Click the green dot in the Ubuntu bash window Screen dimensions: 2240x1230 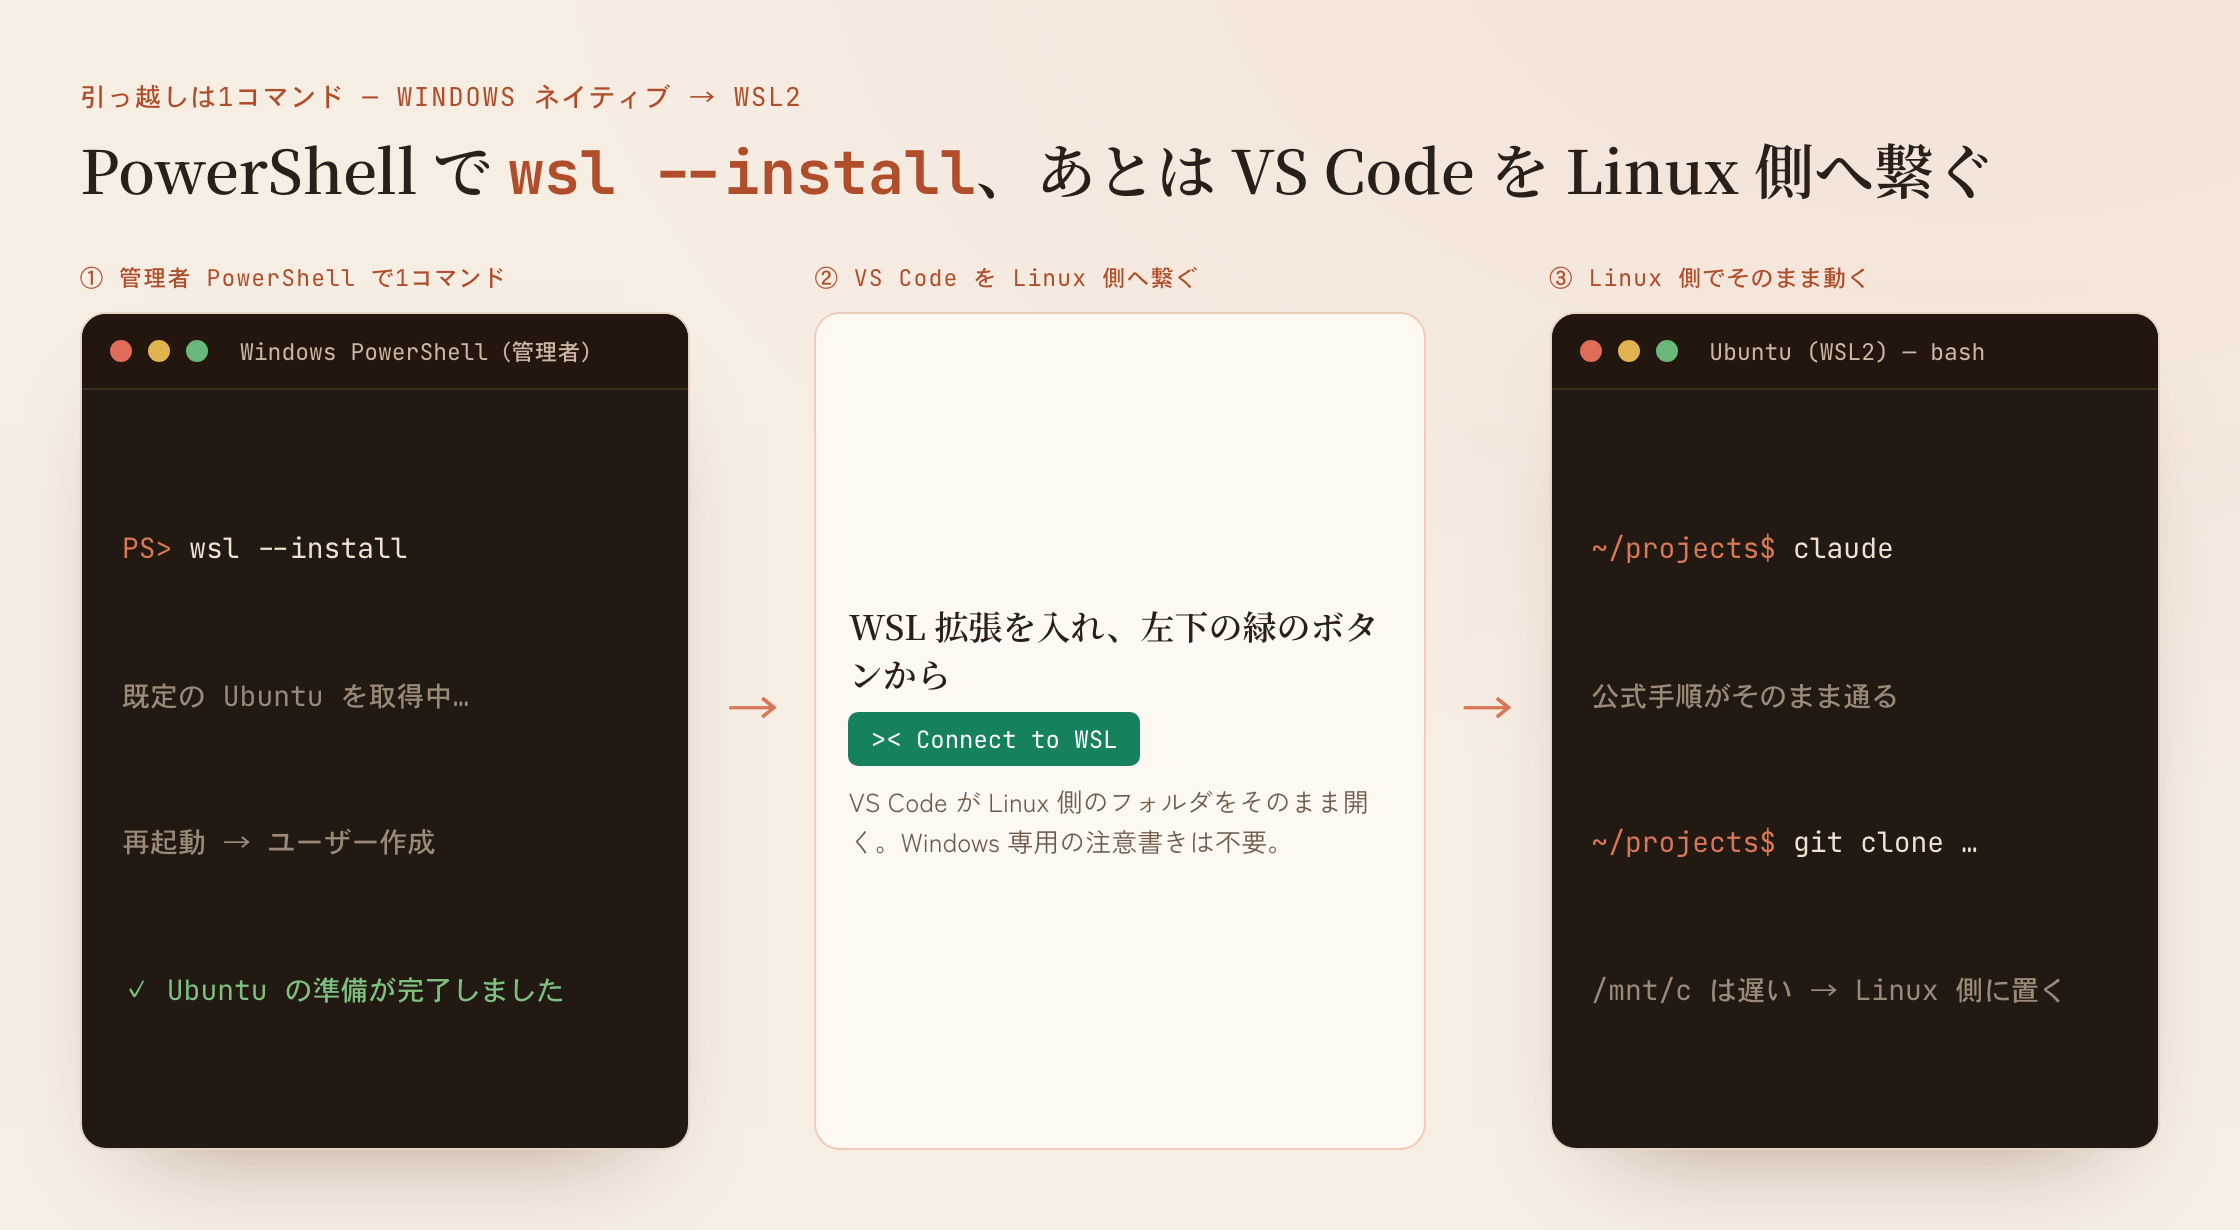pyautogui.click(x=1667, y=351)
